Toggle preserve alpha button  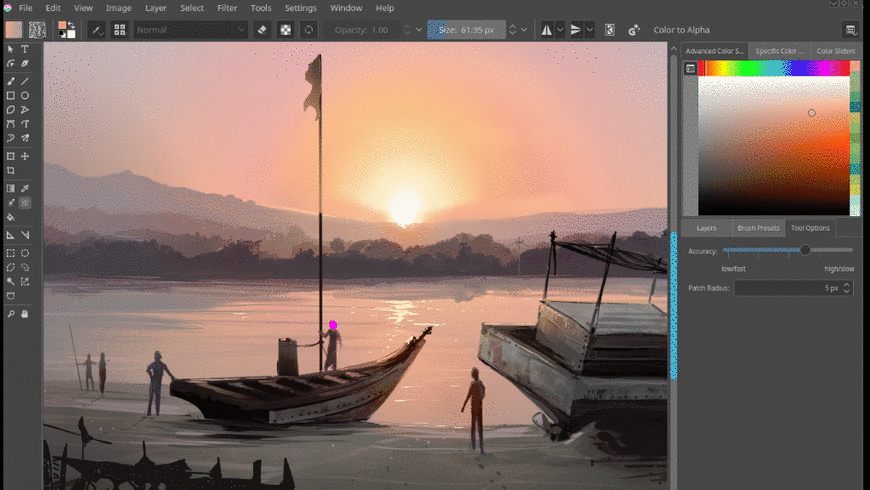pyautogui.click(x=285, y=30)
